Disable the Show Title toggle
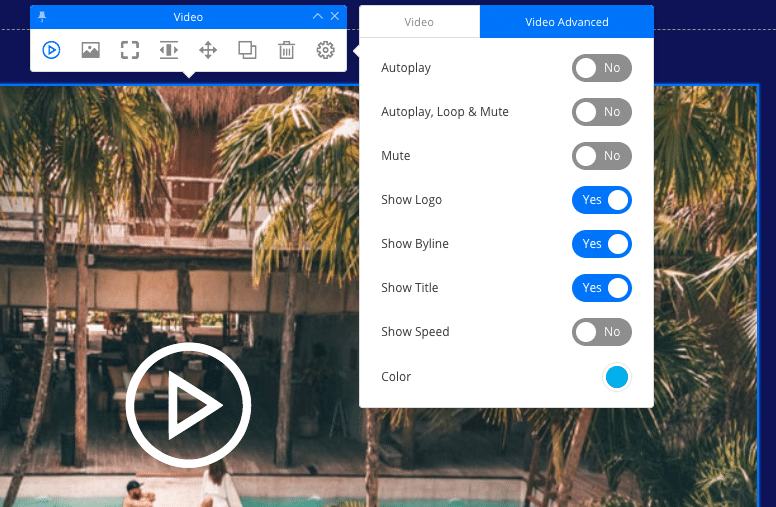776x507 pixels. click(x=601, y=288)
